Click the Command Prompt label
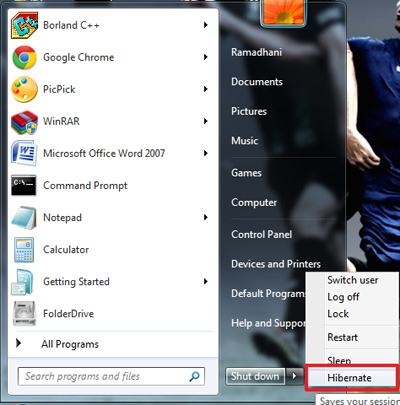 pos(85,185)
